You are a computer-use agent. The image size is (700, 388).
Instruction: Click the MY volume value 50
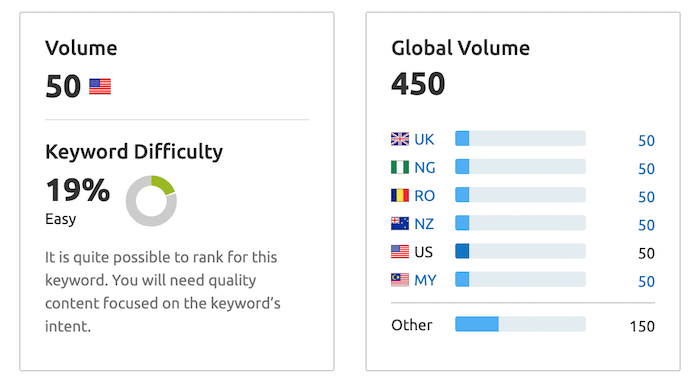pyautogui.click(x=646, y=282)
